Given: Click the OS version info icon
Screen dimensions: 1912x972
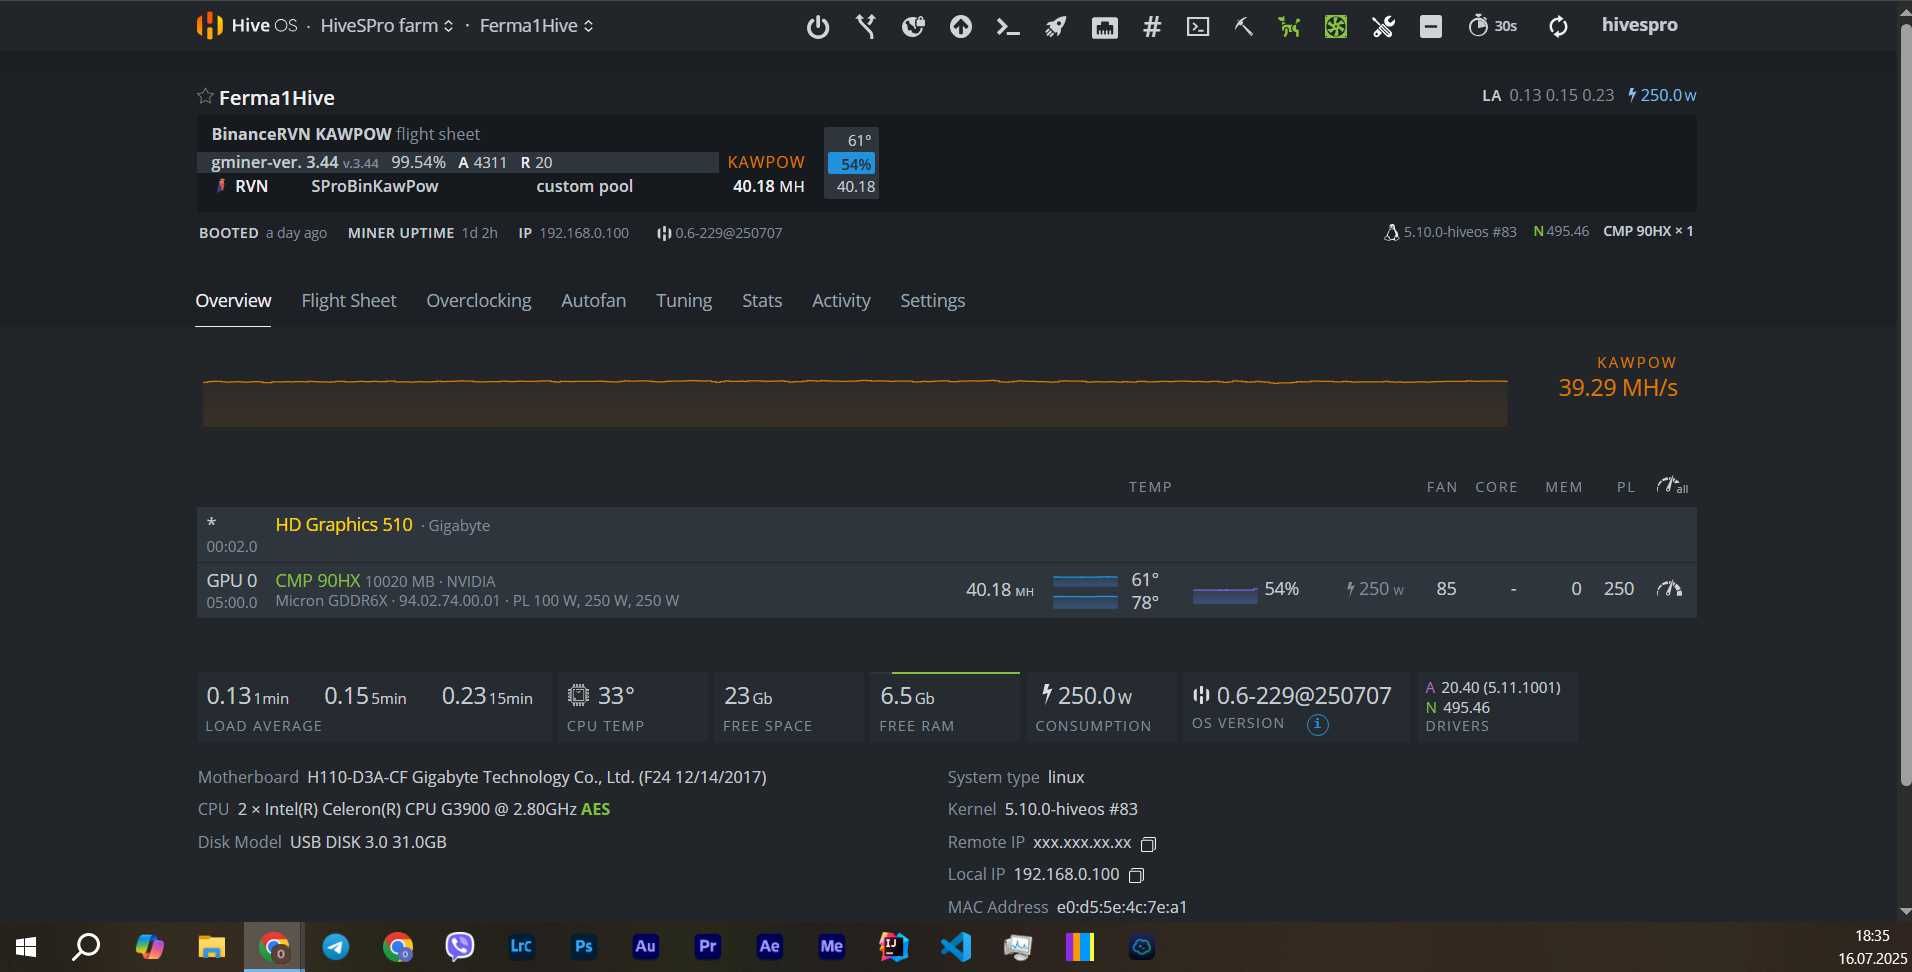Looking at the screenshot, I should [x=1318, y=724].
